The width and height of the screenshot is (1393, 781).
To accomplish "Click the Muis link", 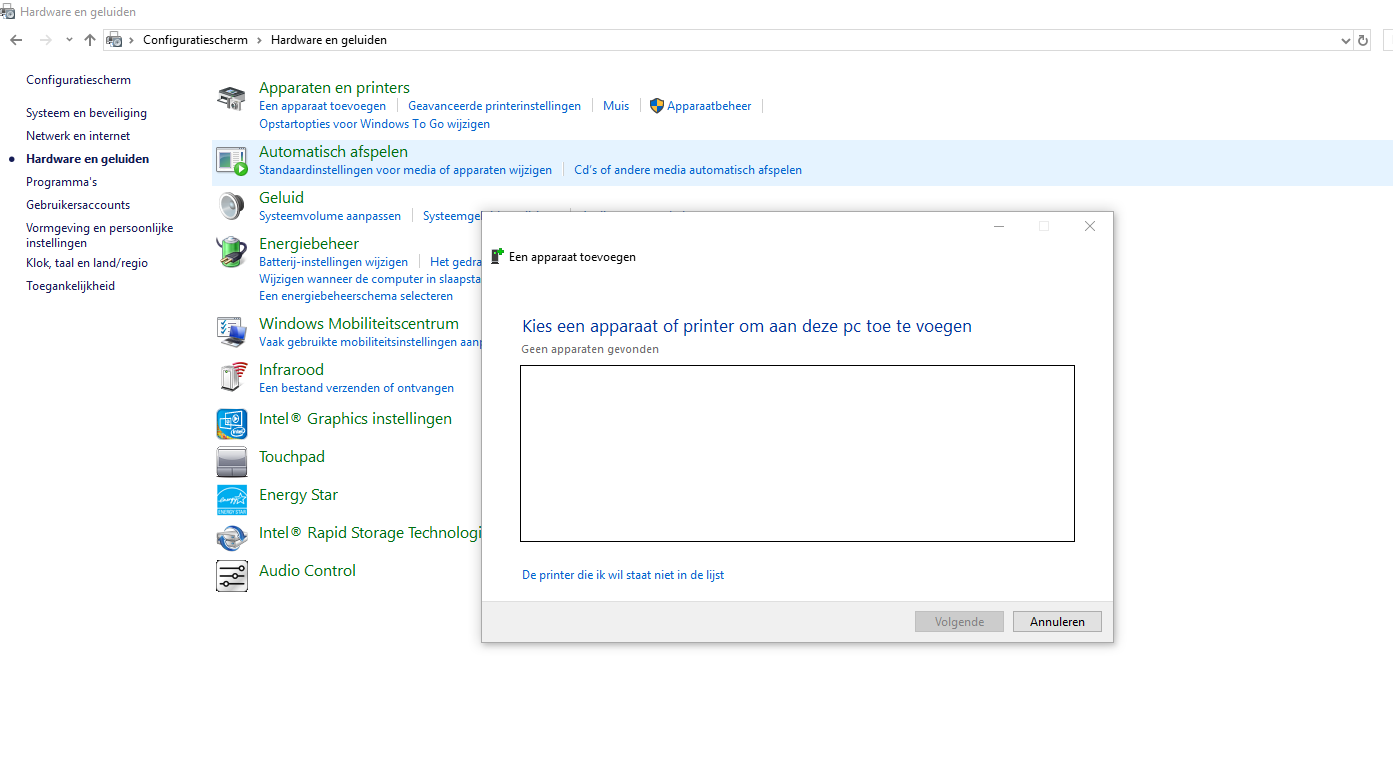I will 616,106.
